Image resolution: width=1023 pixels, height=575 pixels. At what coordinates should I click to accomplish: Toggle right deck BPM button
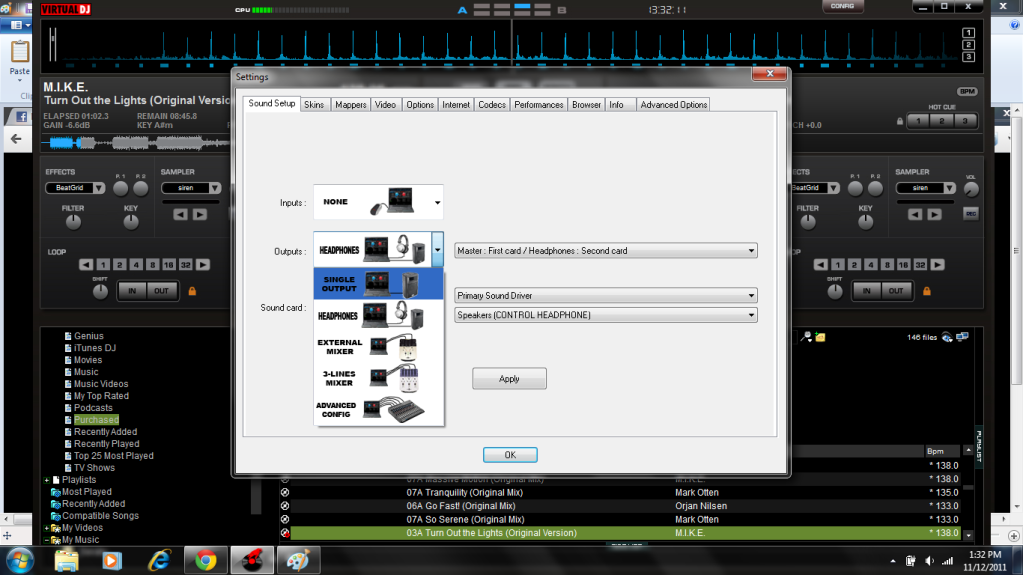click(x=967, y=91)
